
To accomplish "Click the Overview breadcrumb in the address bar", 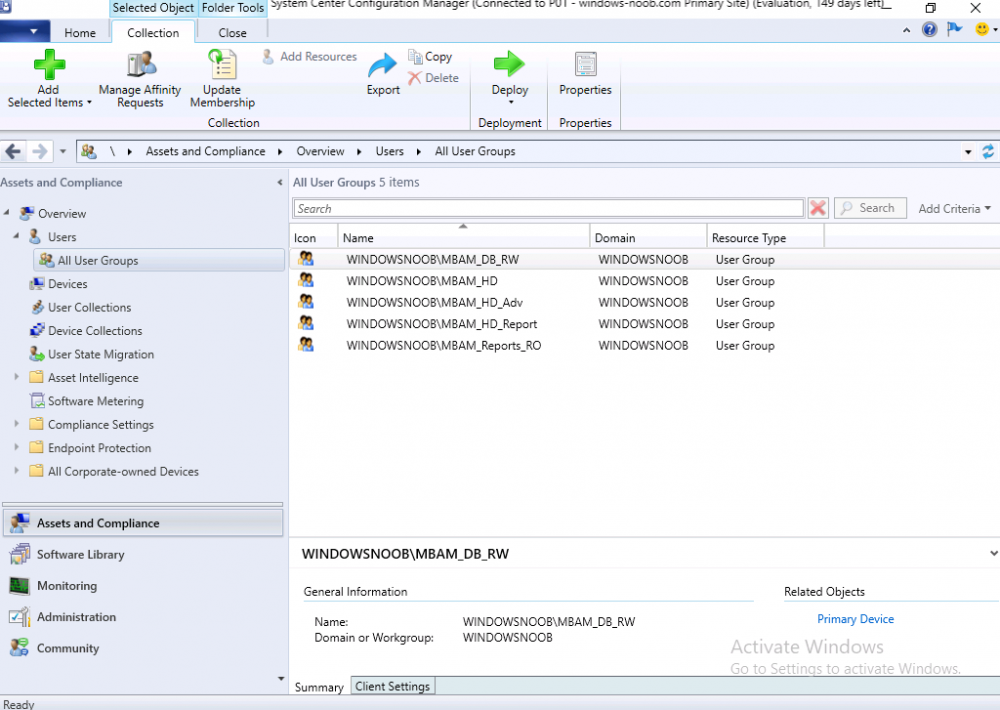I will pos(320,151).
